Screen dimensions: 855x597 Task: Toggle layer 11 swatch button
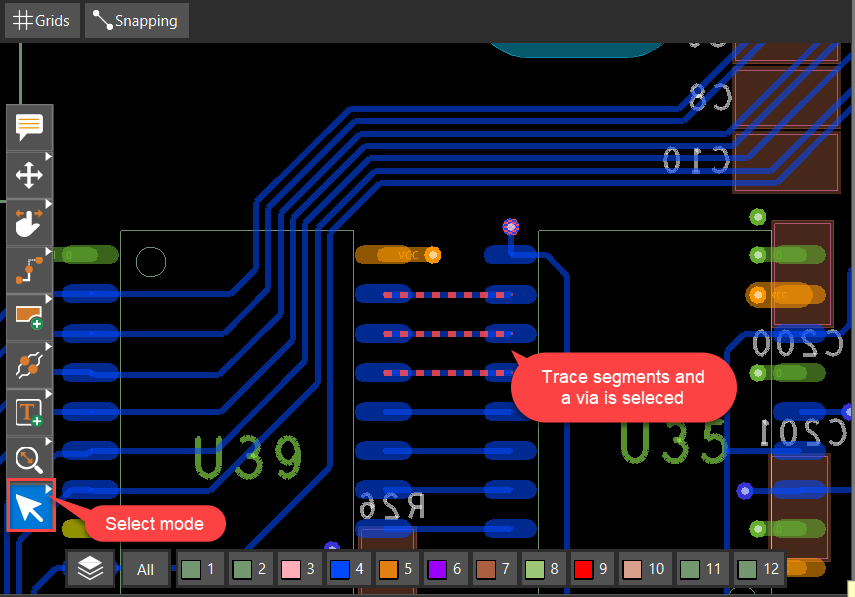[702, 569]
